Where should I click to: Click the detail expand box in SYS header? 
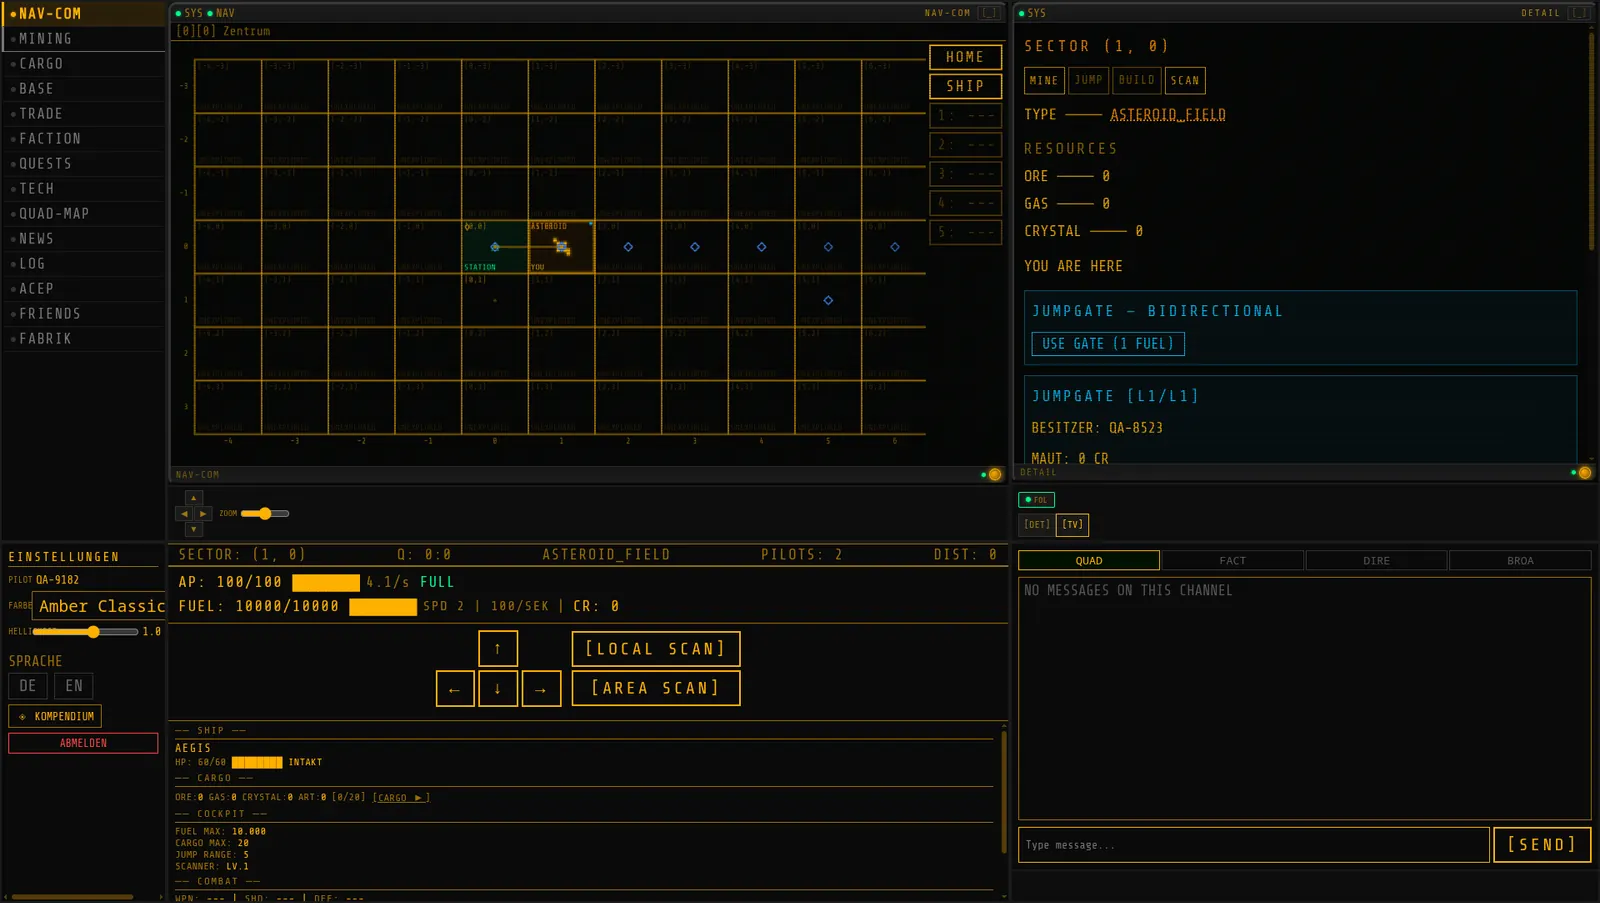[1579, 13]
